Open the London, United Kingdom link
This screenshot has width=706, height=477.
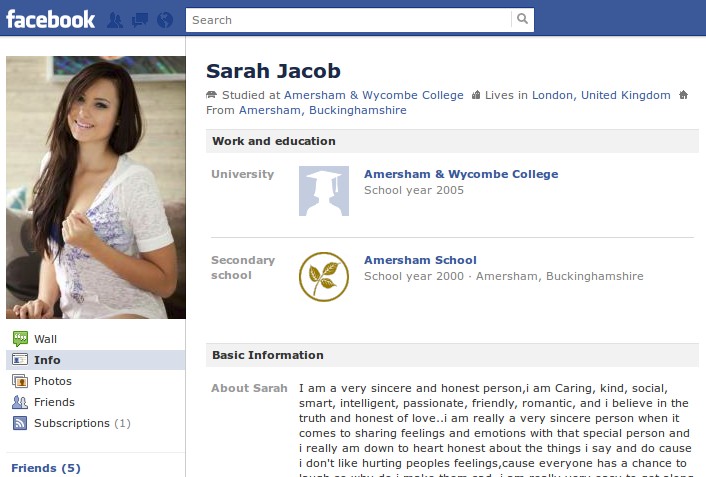pos(601,95)
